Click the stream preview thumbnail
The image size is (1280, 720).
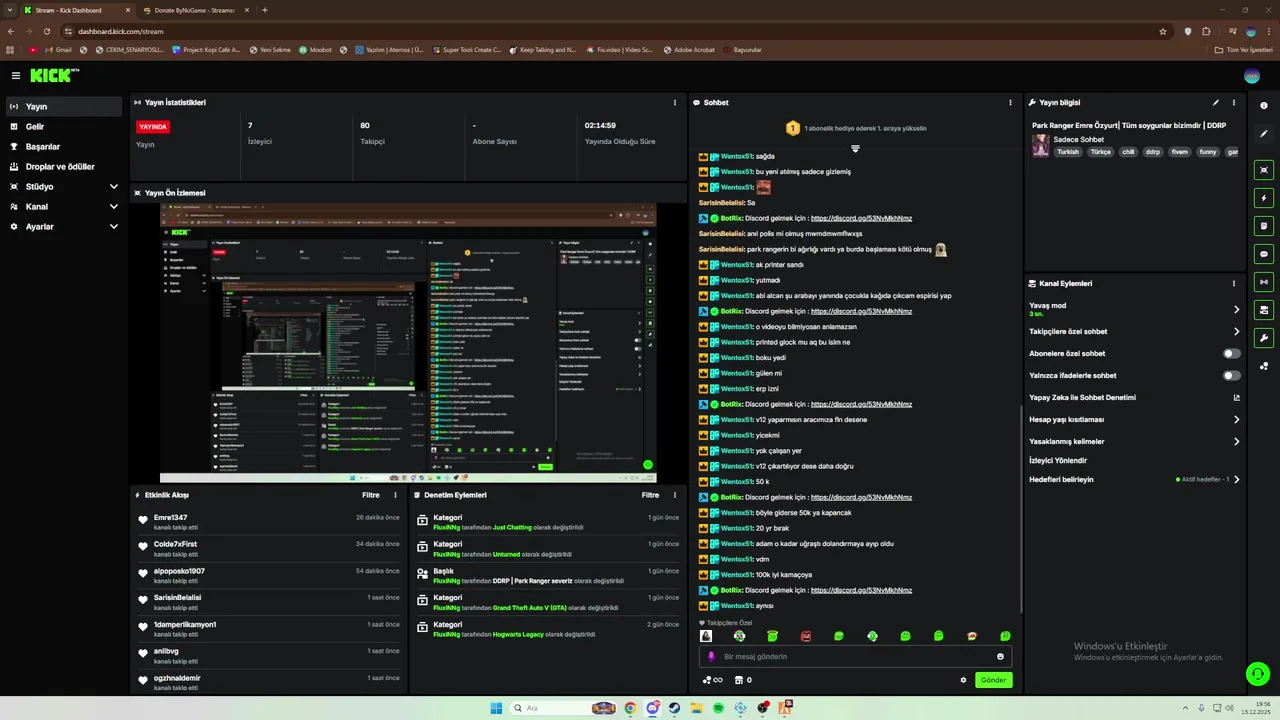tap(408, 344)
